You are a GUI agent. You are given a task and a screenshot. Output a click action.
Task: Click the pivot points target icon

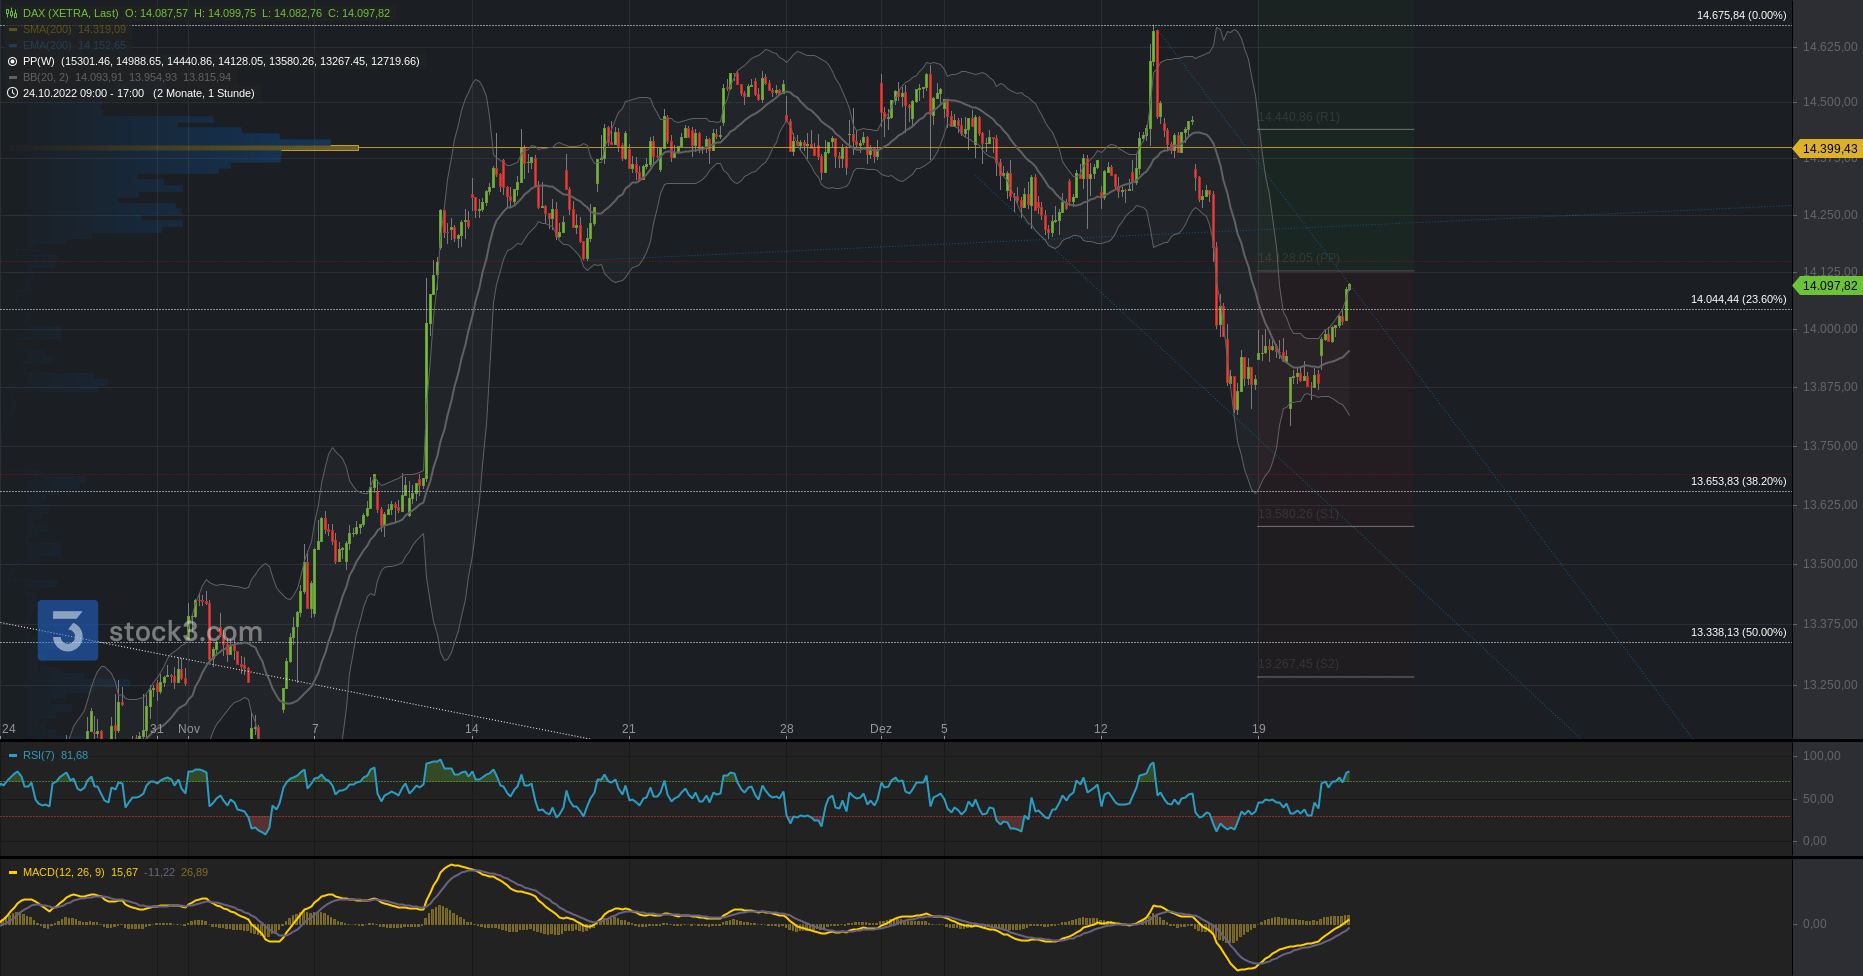[13, 61]
